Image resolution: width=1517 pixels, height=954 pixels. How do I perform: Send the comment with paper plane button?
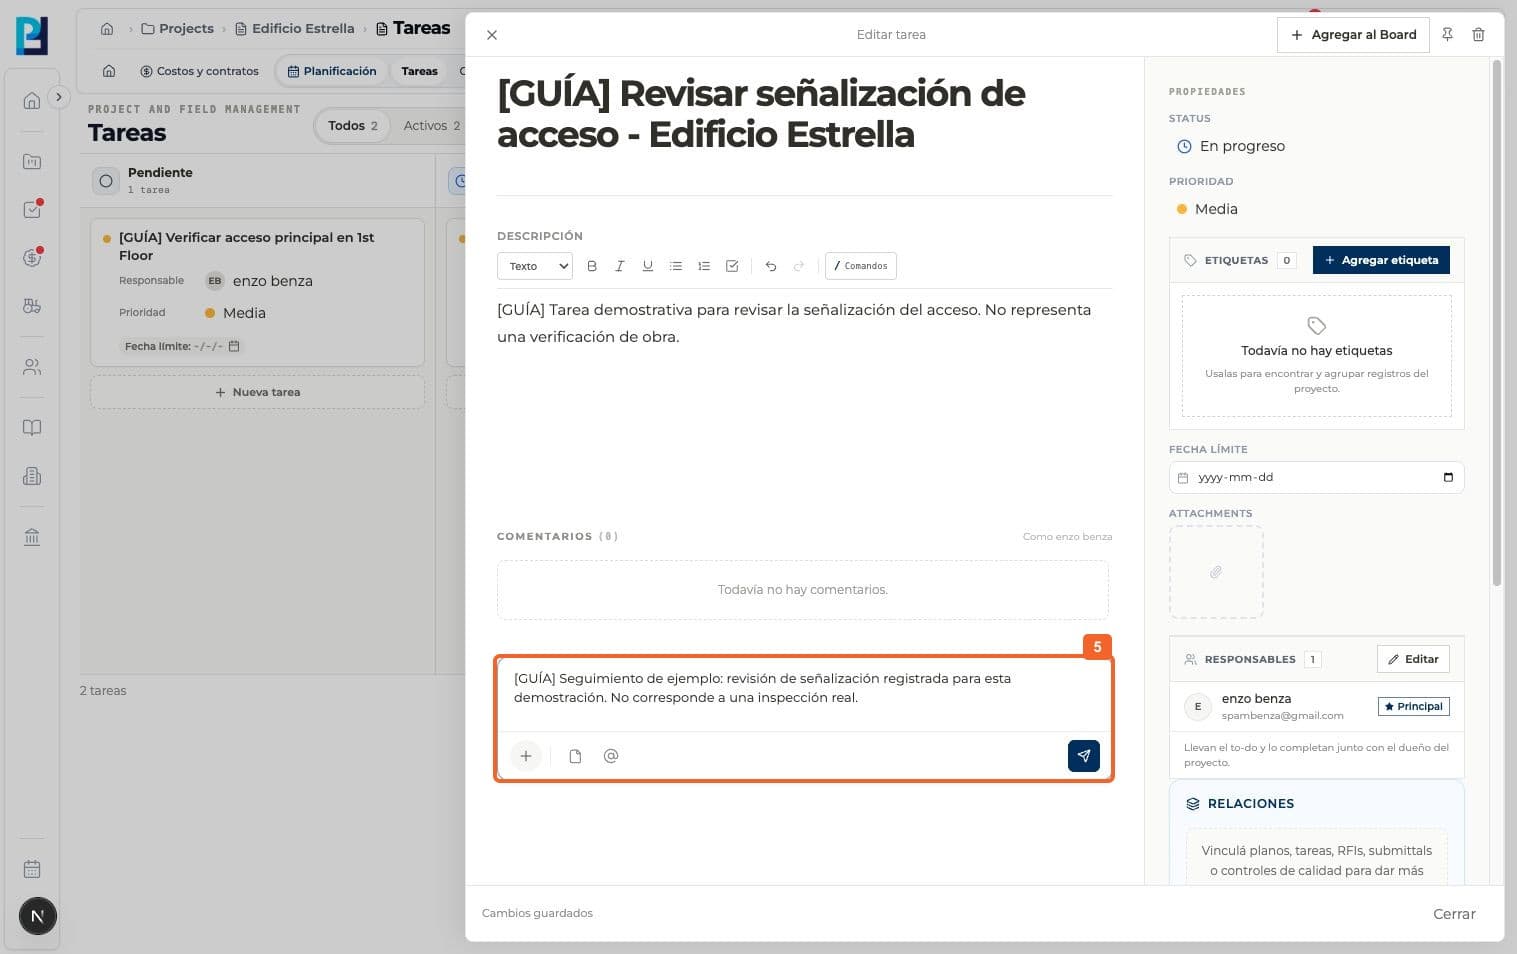1084,756
